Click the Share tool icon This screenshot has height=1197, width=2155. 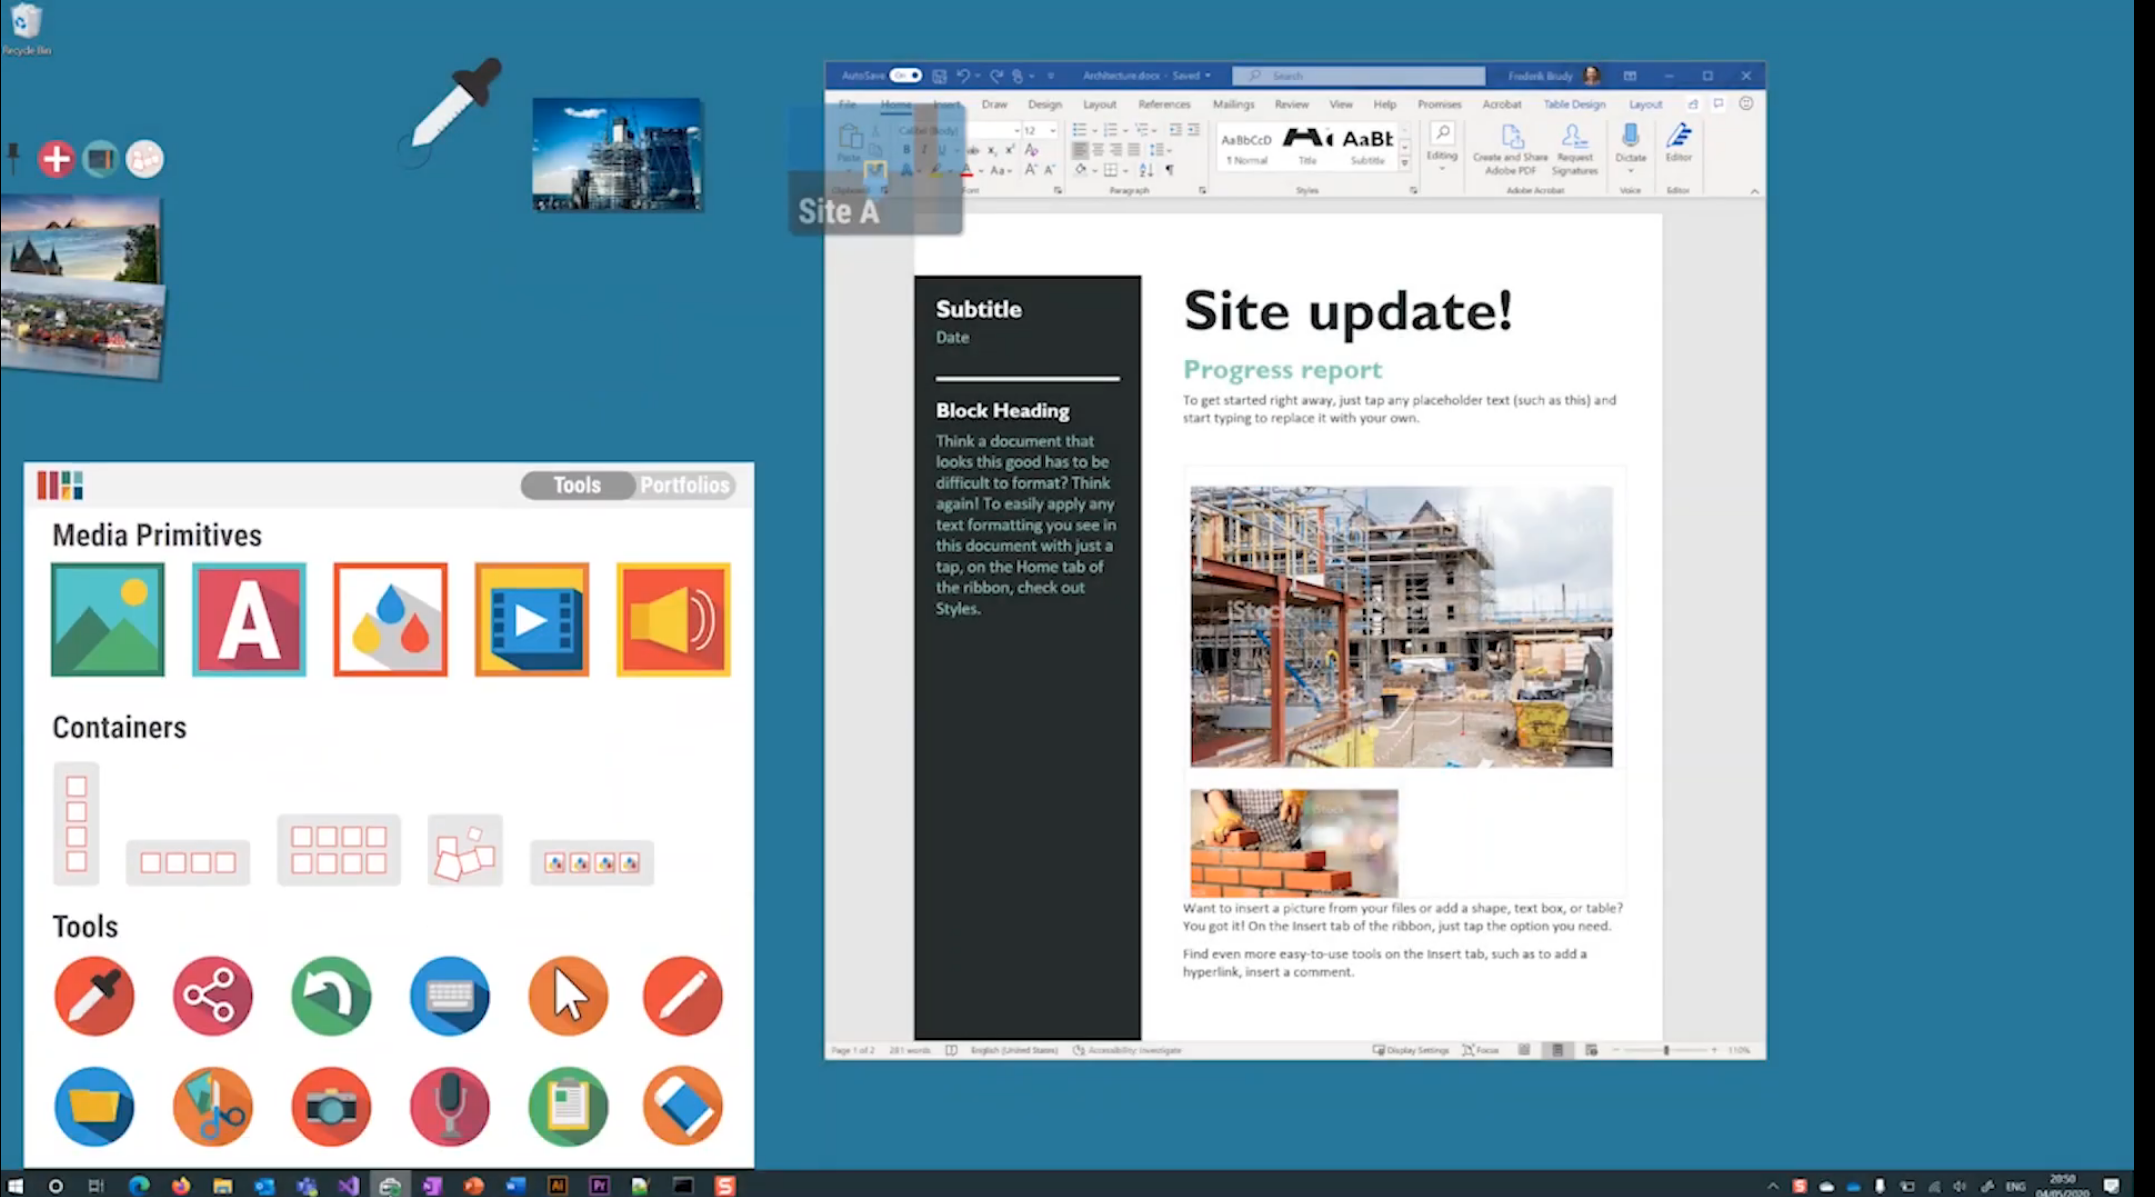(212, 996)
